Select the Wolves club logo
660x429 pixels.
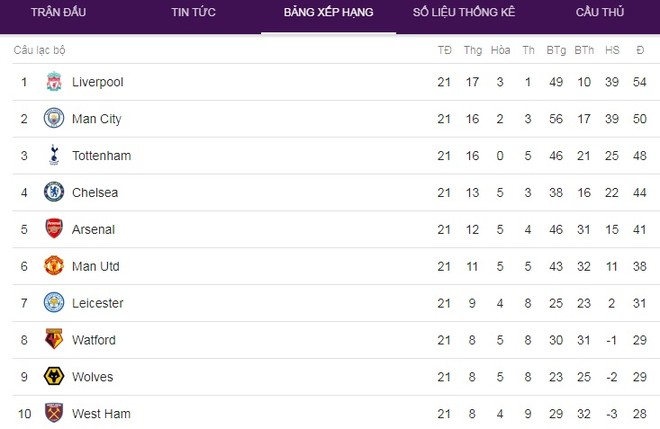[x=54, y=377]
